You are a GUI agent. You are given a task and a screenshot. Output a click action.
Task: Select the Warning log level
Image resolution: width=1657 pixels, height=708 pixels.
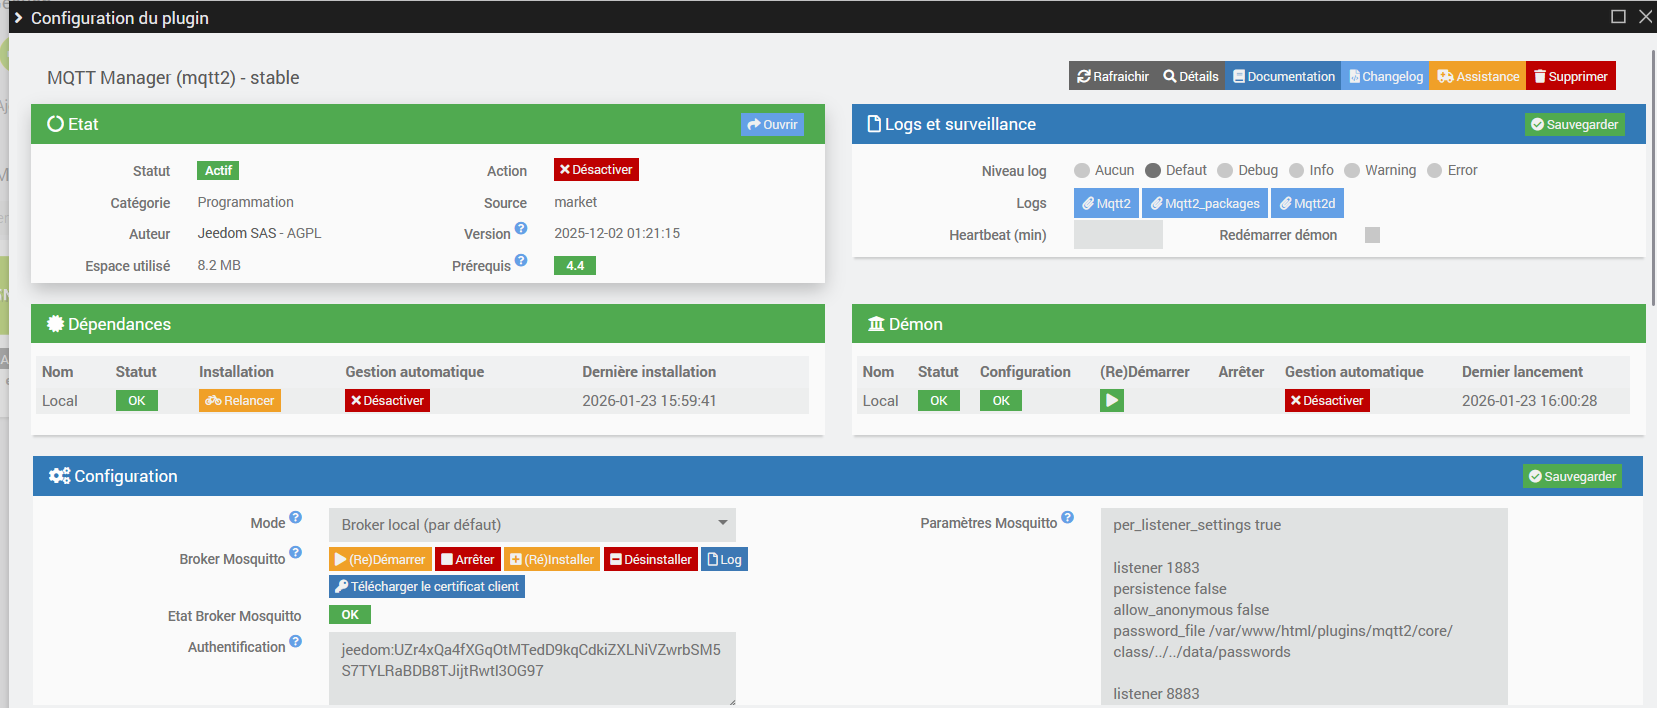(x=1352, y=170)
